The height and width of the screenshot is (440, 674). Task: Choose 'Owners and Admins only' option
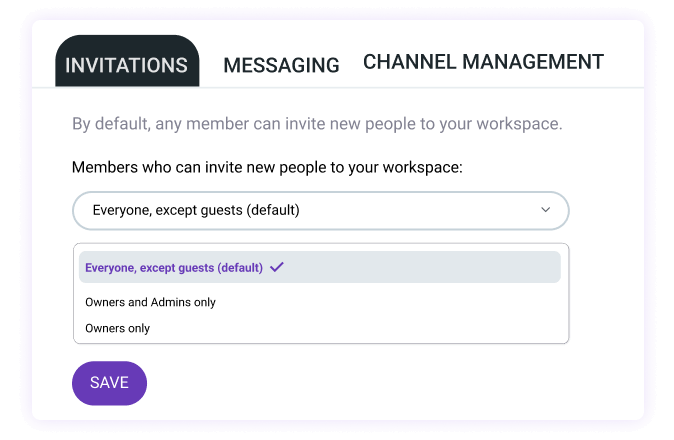click(x=150, y=302)
